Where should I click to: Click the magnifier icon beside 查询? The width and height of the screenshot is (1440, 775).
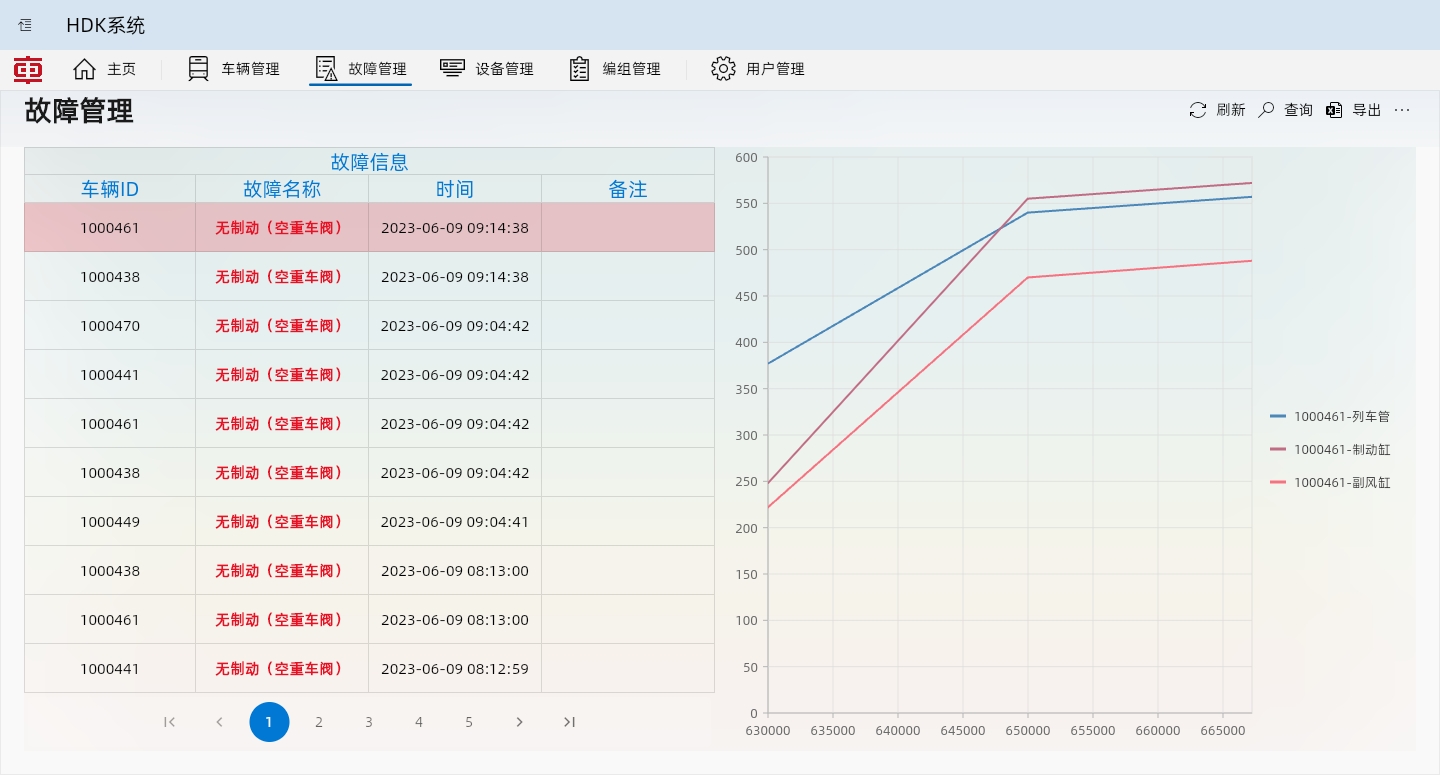point(1266,110)
